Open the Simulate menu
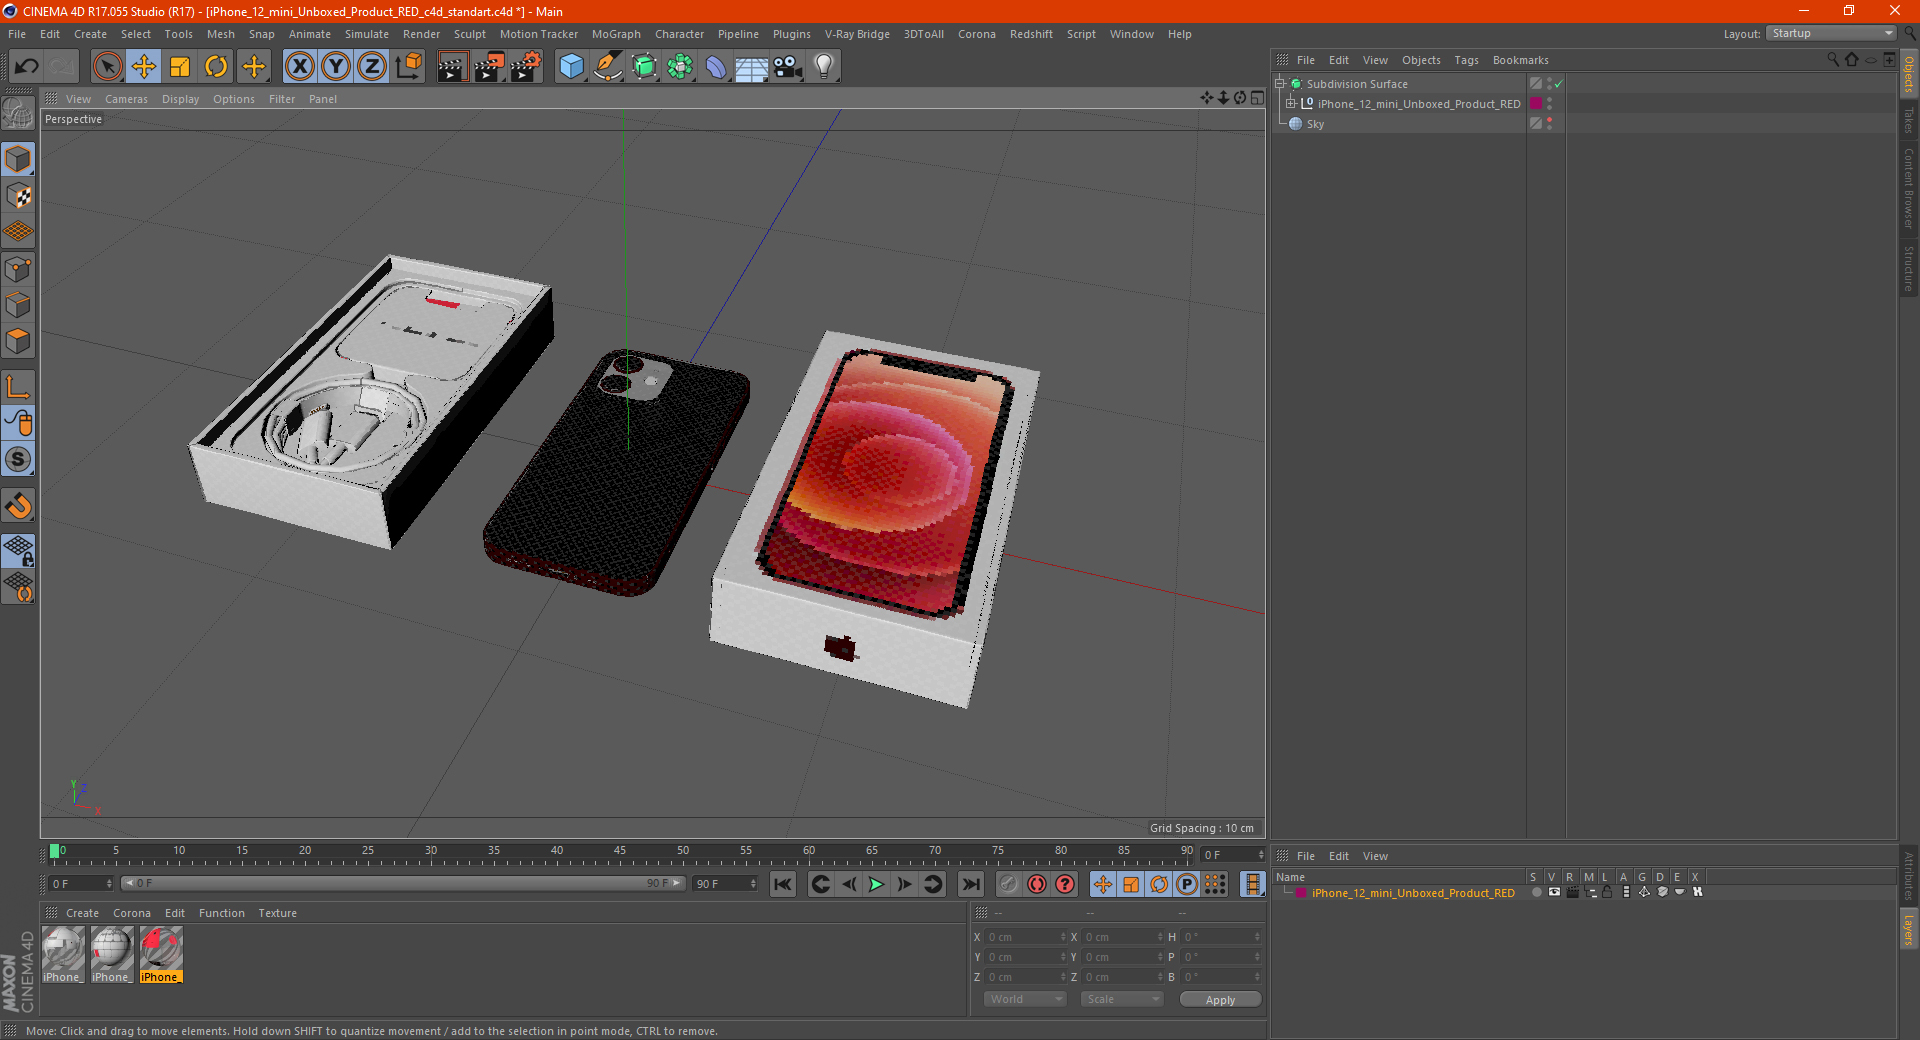 (367, 34)
